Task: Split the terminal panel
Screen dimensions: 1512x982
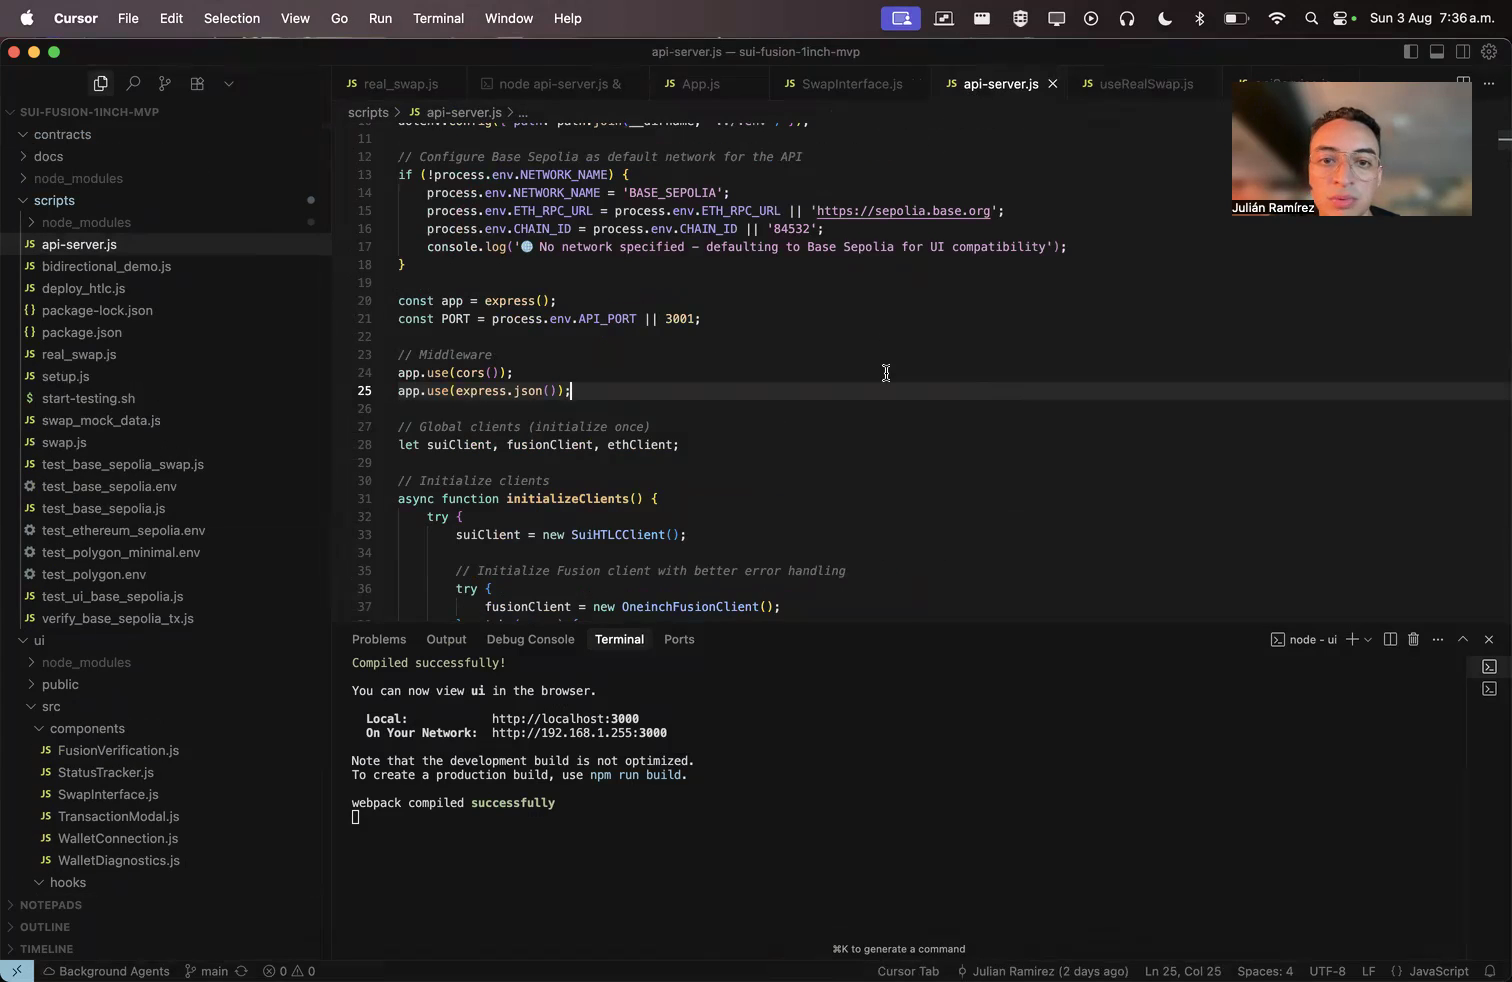Action: [1390, 639]
